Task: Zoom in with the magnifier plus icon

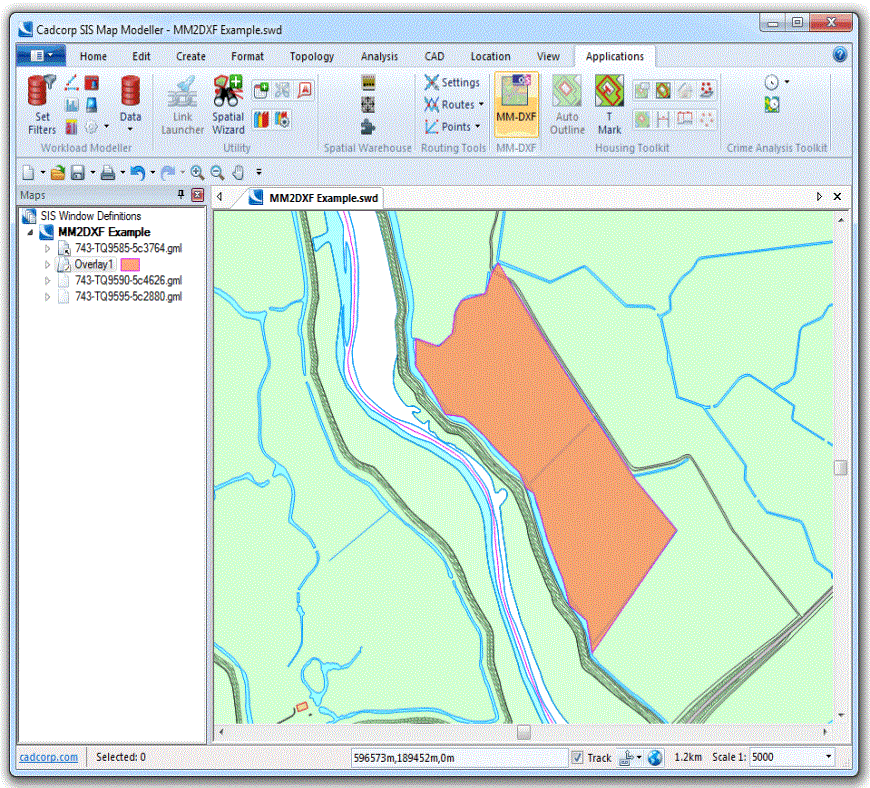Action: tap(197, 173)
